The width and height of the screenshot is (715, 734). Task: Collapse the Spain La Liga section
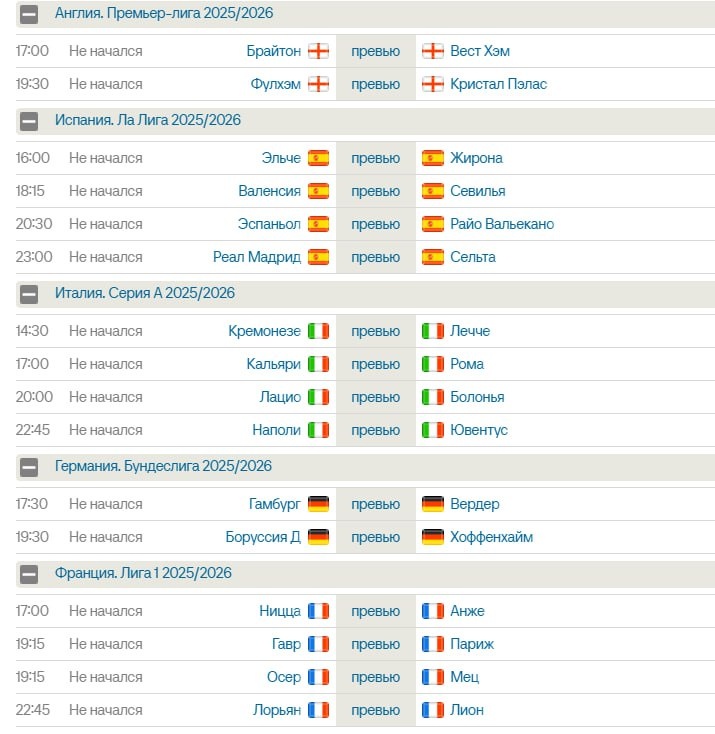(29, 121)
